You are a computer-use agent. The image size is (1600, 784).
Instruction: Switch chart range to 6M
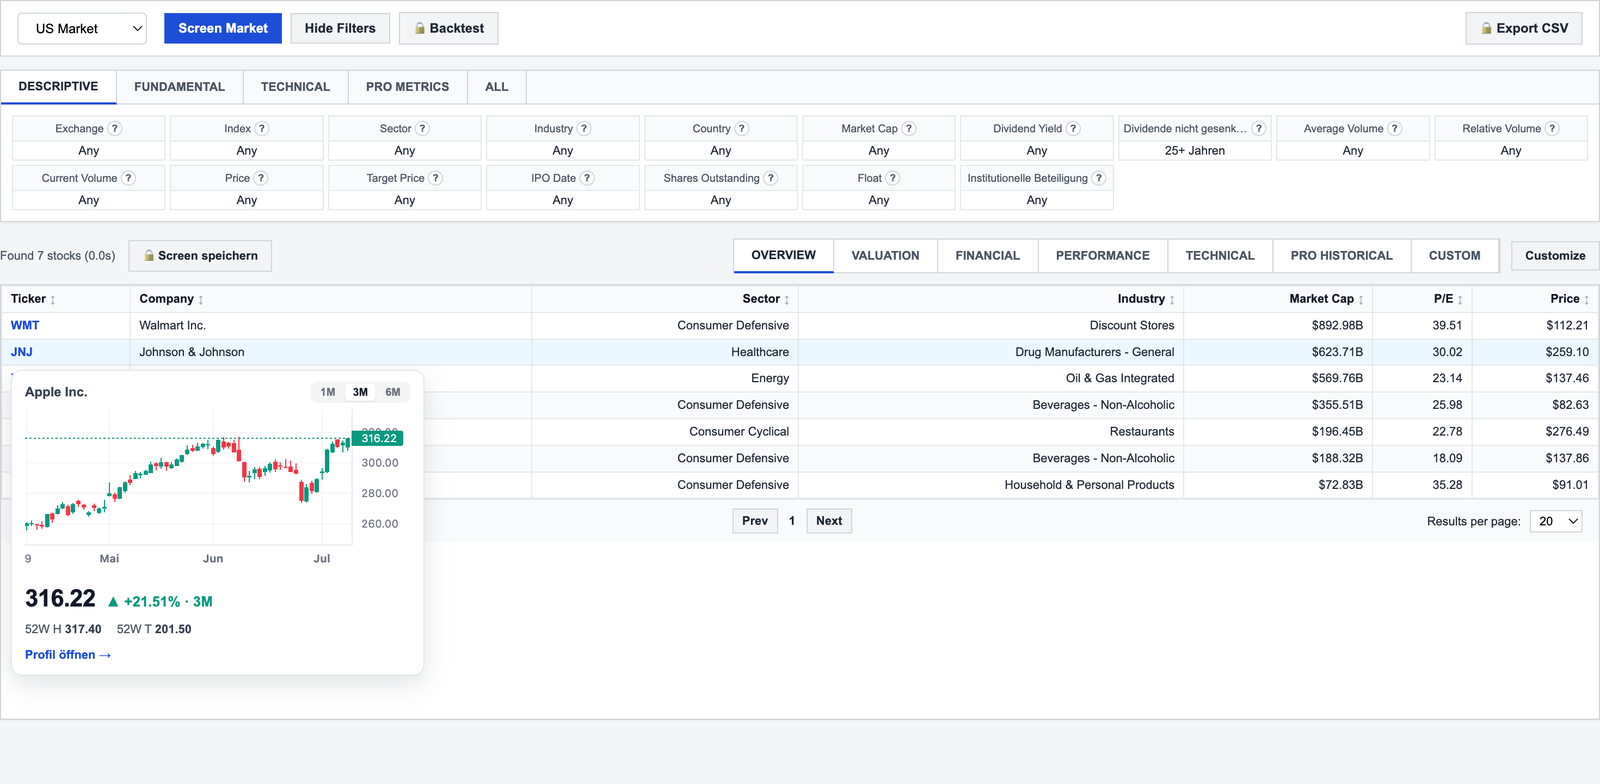click(x=393, y=392)
